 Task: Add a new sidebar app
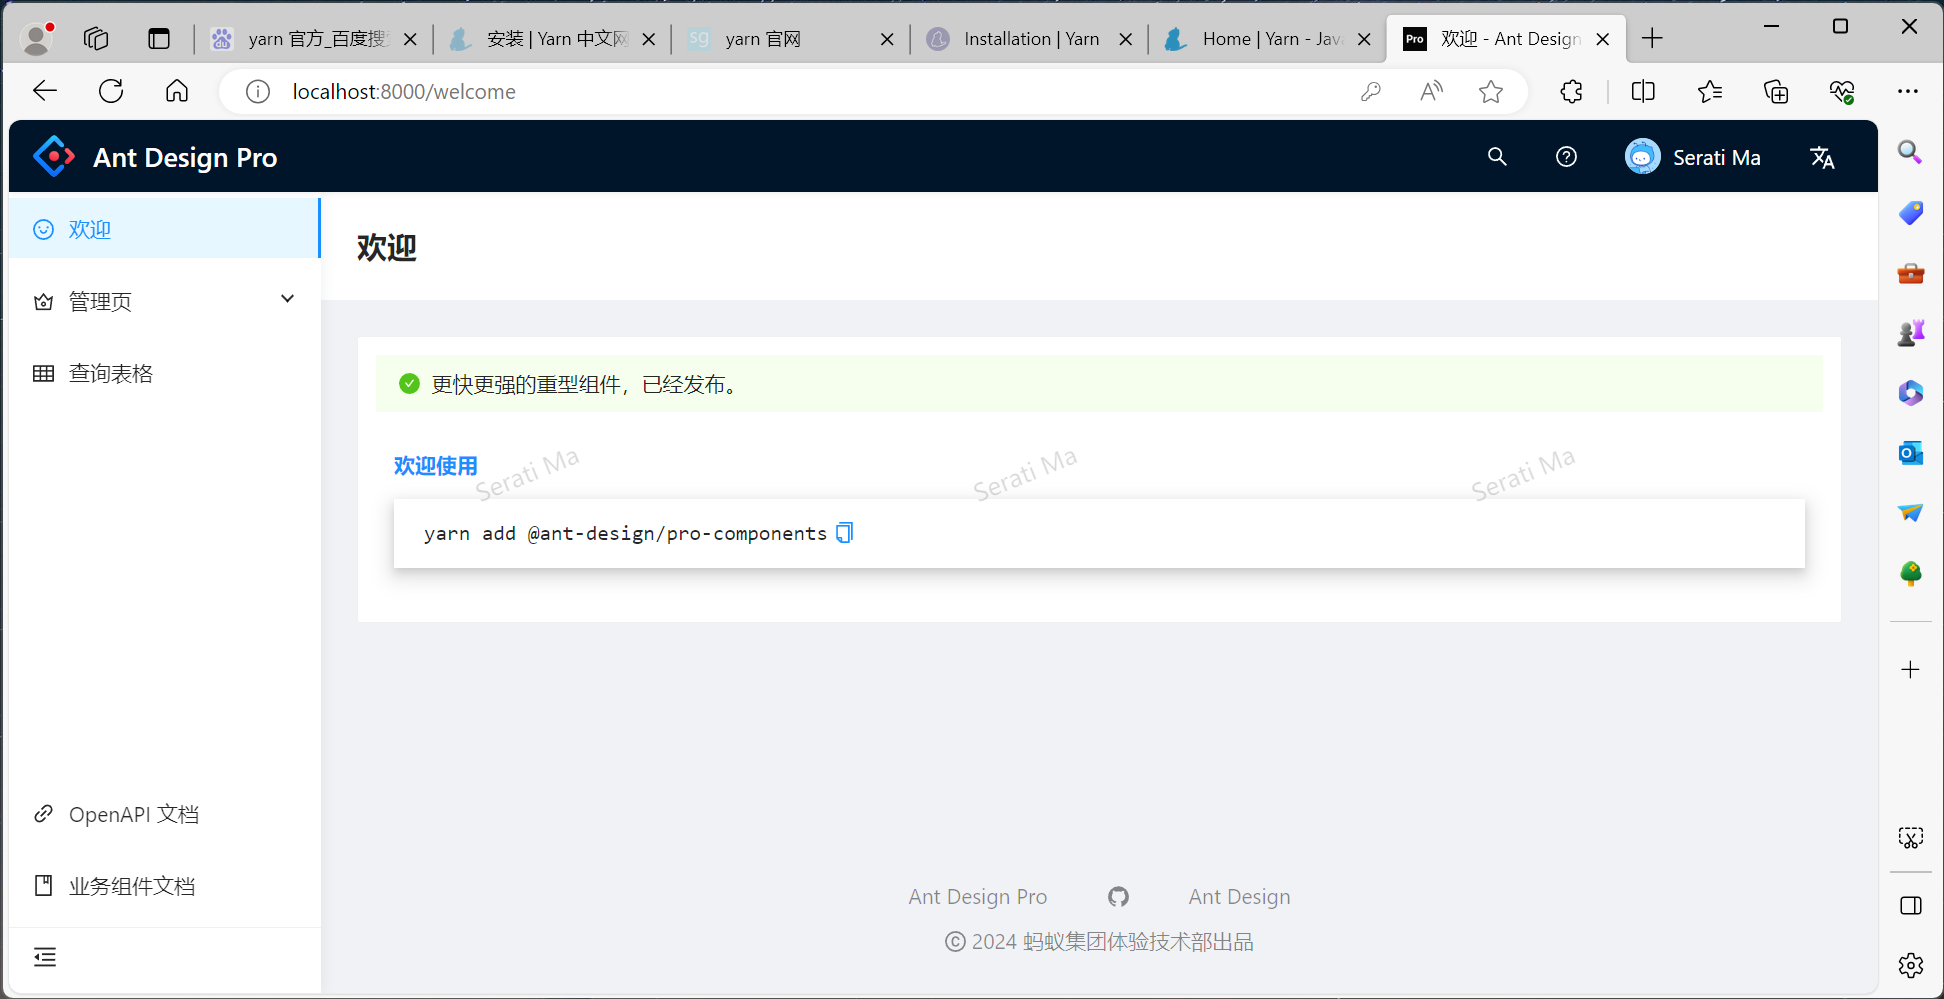point(1910,670)
